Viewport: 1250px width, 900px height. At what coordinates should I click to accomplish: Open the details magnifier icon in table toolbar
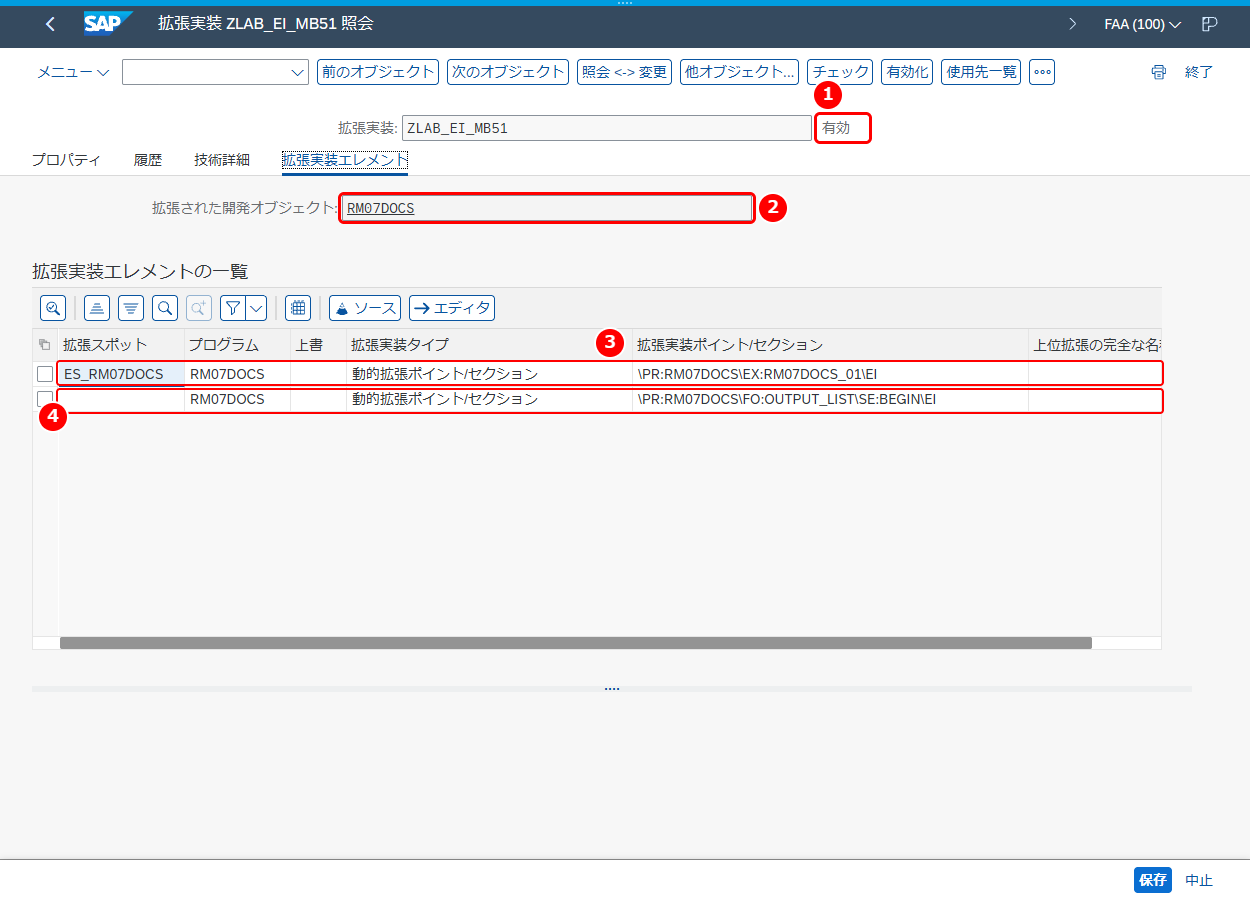(53, 308)
